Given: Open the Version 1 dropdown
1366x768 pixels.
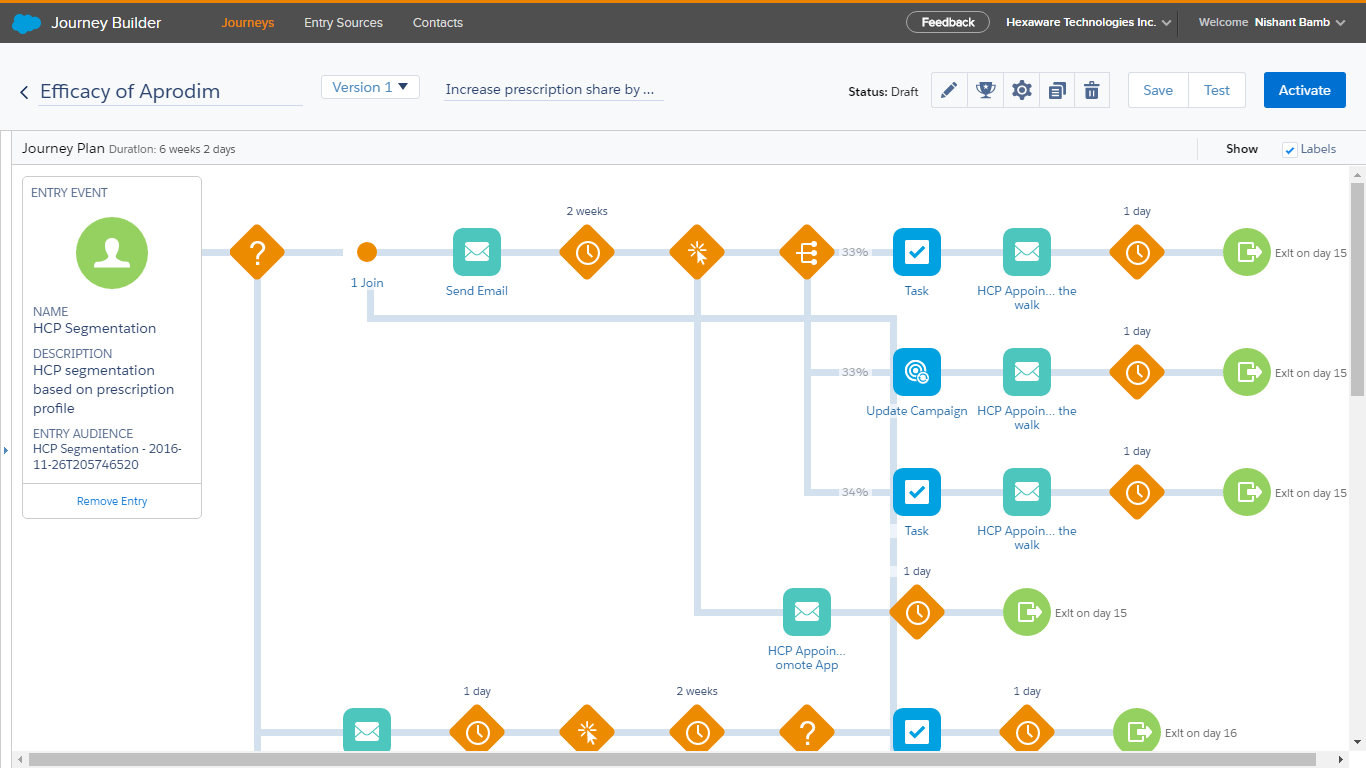Looking at the screenshot, I should (370, 88).
